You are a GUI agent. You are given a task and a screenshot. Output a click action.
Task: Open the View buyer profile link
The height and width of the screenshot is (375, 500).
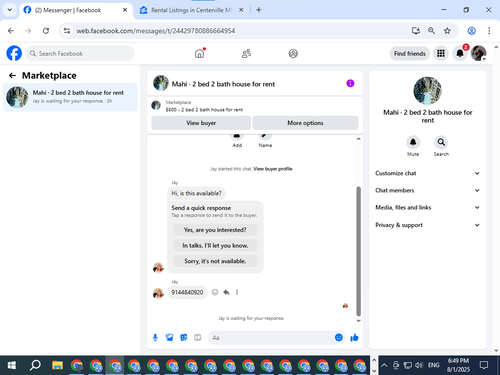point(273,169)
